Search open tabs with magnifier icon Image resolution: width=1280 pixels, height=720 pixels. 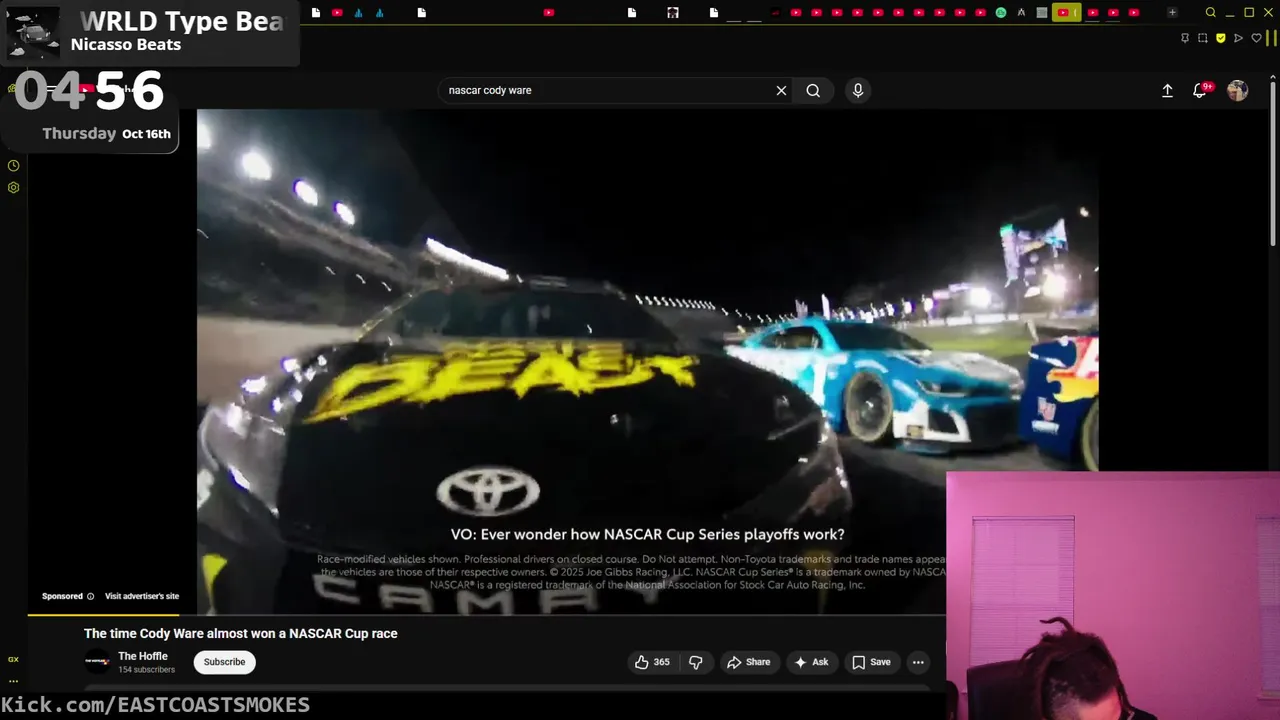tap(1210, 13)
